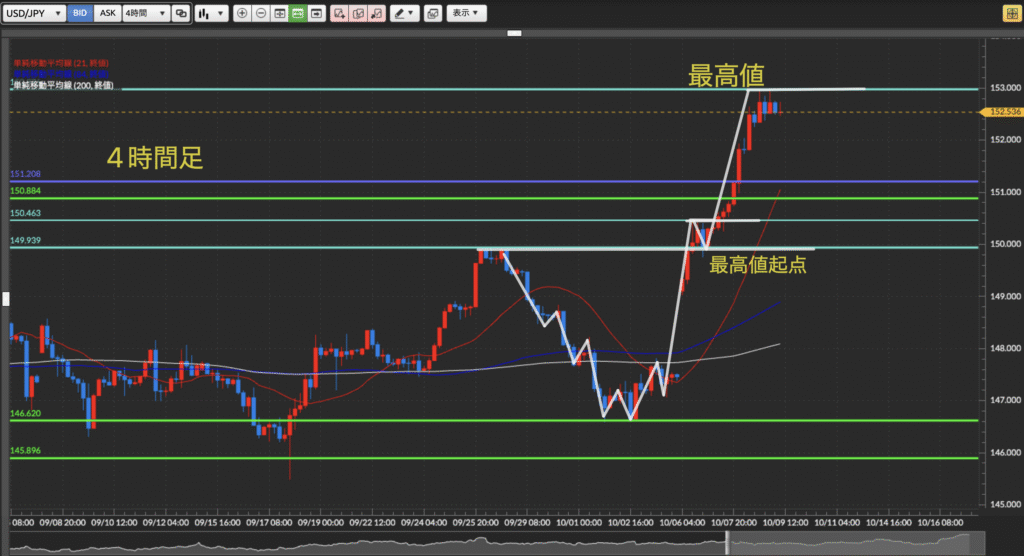Switch price display to BID
The height and width of the screenshot is (556, 1024).
click(x=82, y=14)
